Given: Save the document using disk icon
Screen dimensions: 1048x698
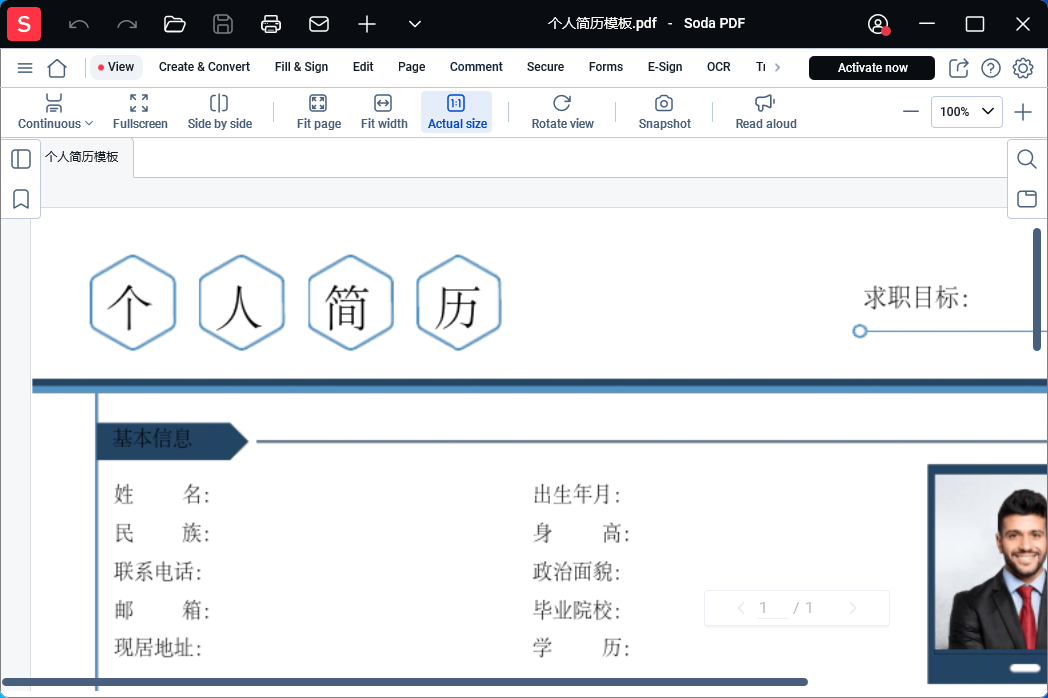Looking at the screenshot, I should 223,25.
